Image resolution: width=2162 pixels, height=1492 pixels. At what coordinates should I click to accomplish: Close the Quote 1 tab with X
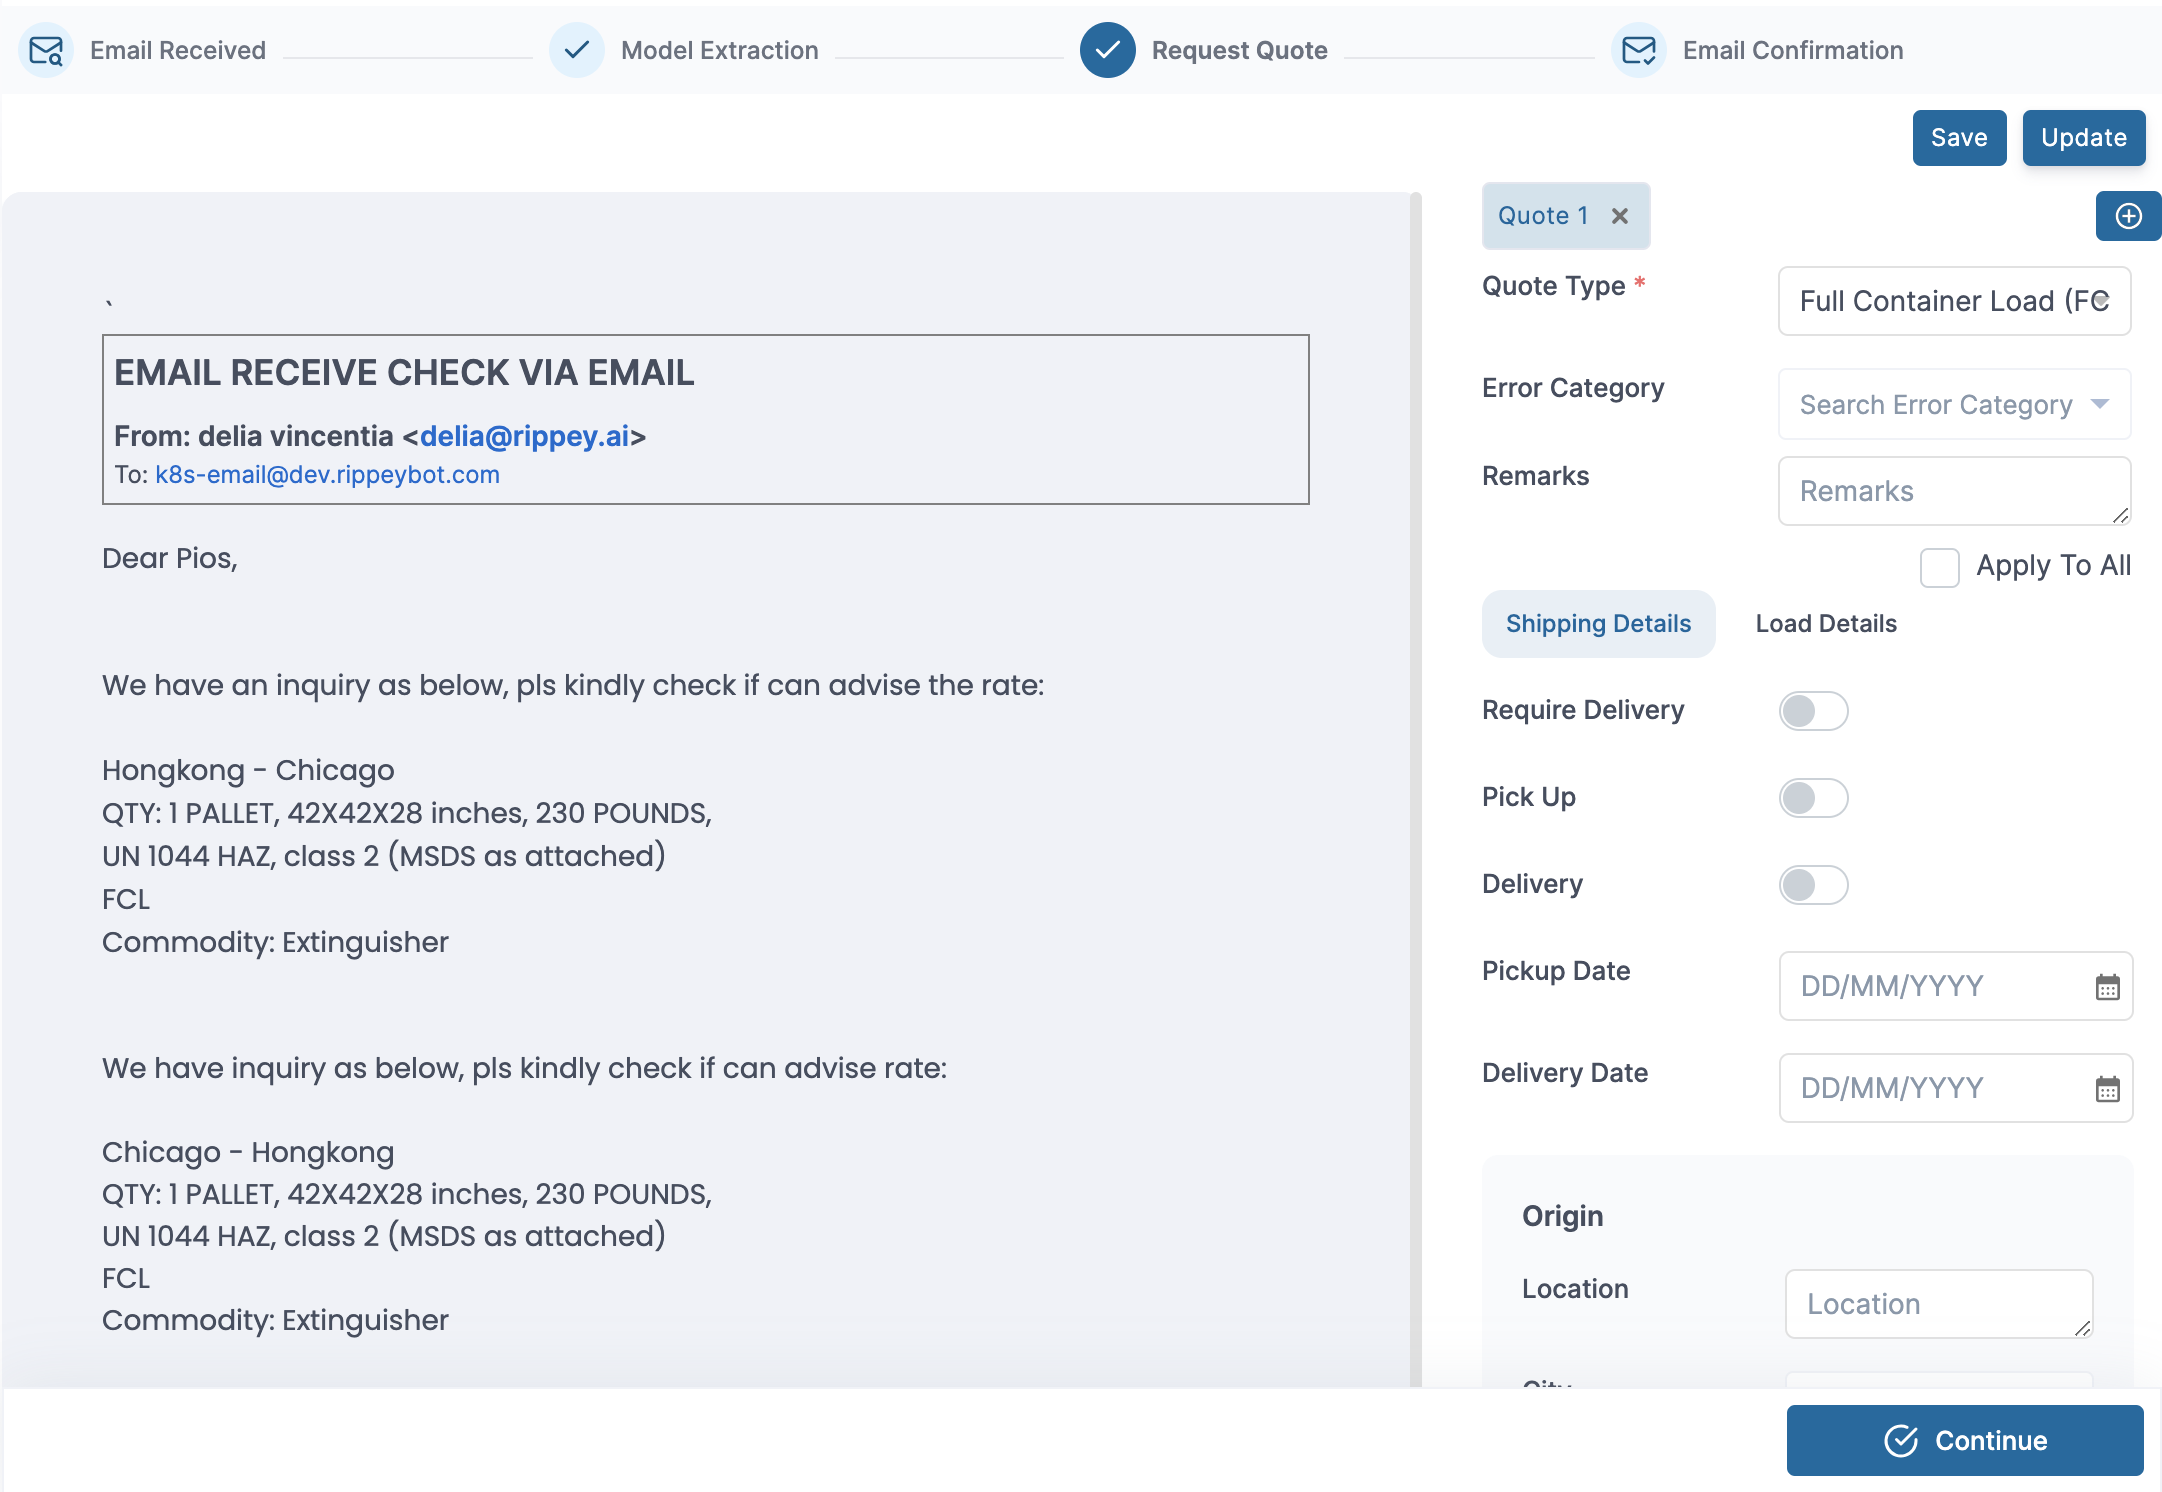coord(1620,216)
